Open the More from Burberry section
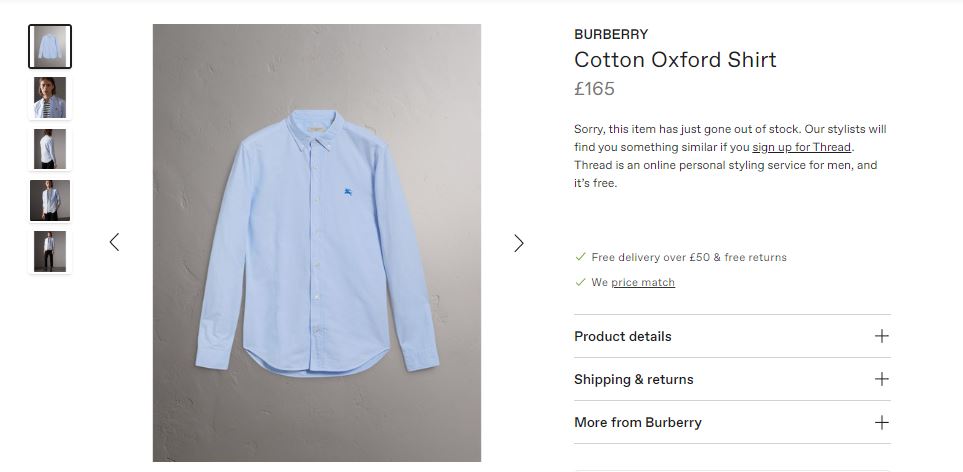This screenshot has width=963, height=472. [638, 422]
